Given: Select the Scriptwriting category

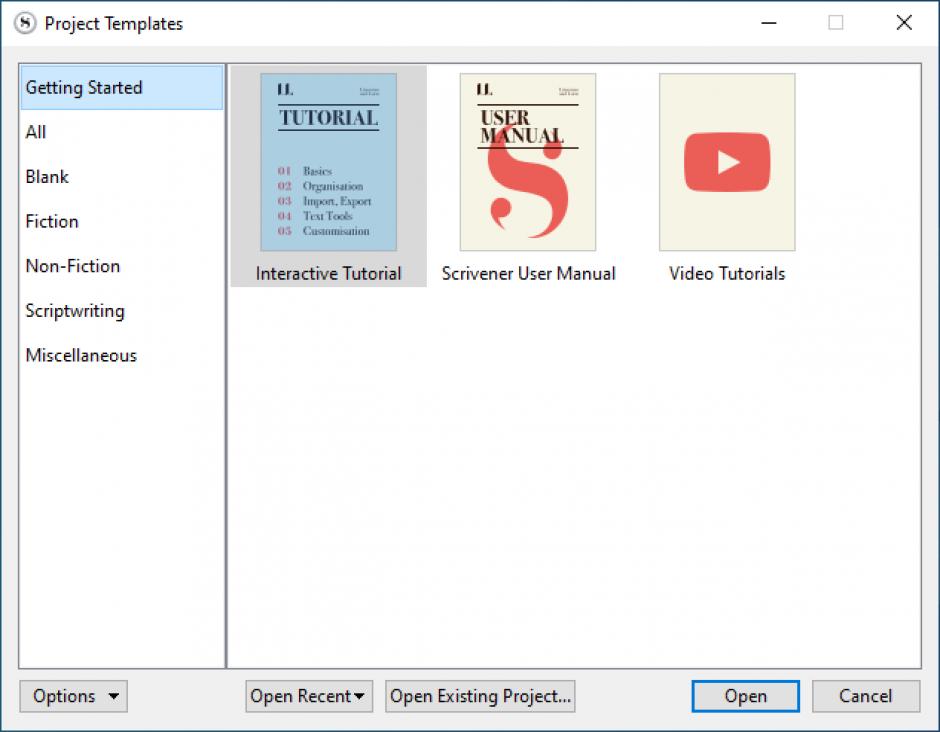Looking at the screenshot, I should click(75, 311).
